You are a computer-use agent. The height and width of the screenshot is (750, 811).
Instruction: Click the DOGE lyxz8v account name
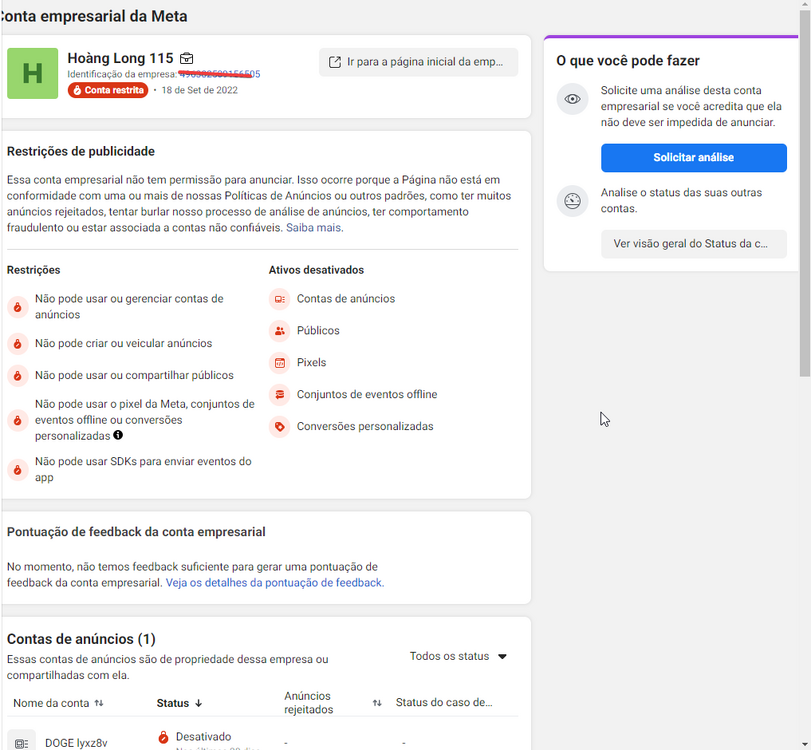[x=76, y=743]
